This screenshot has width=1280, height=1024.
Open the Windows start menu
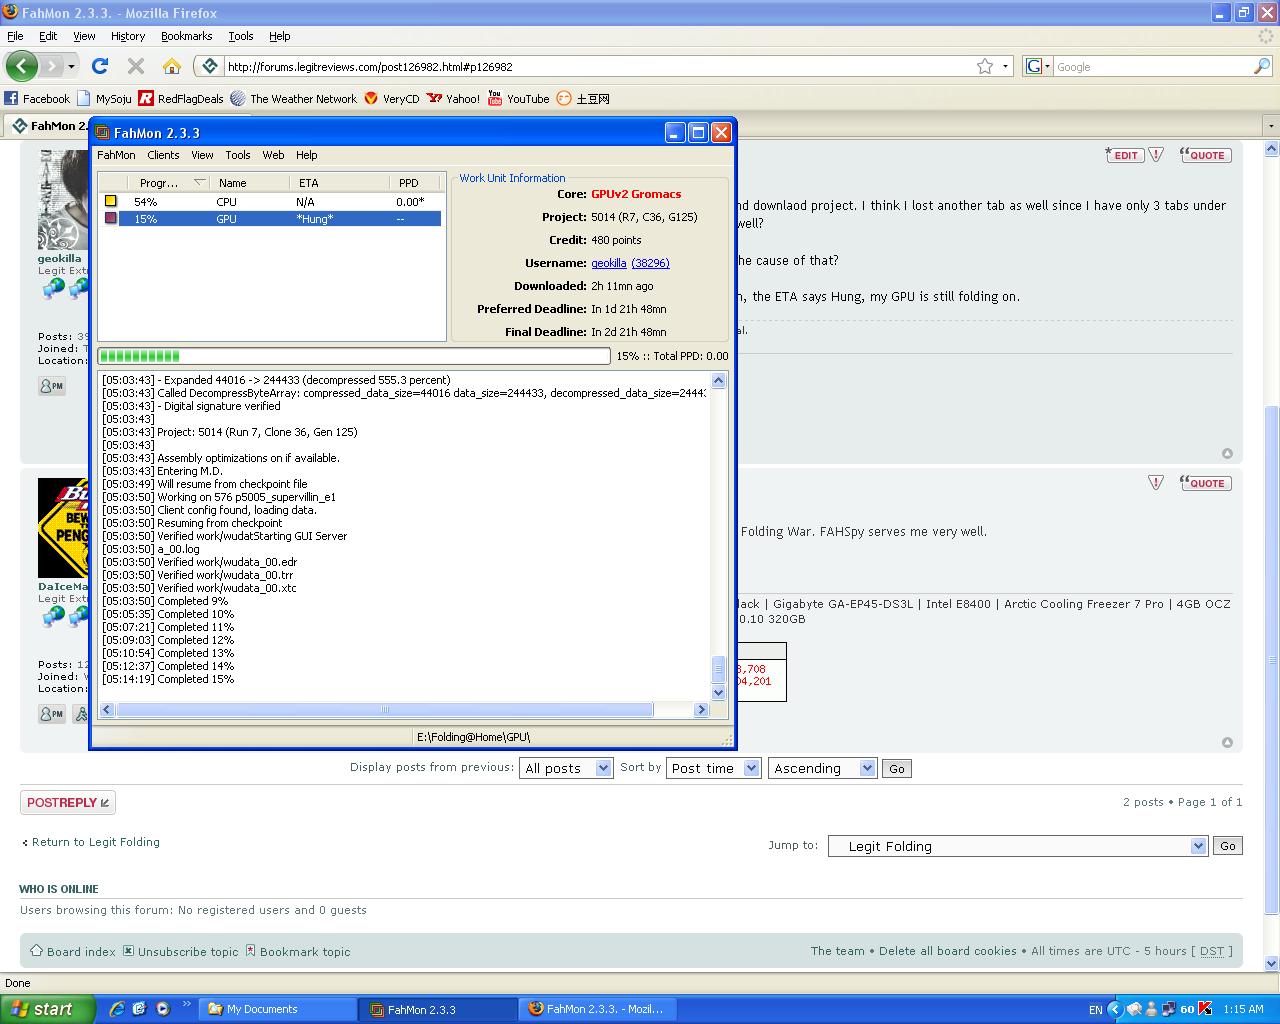(x=47, y=1009)
